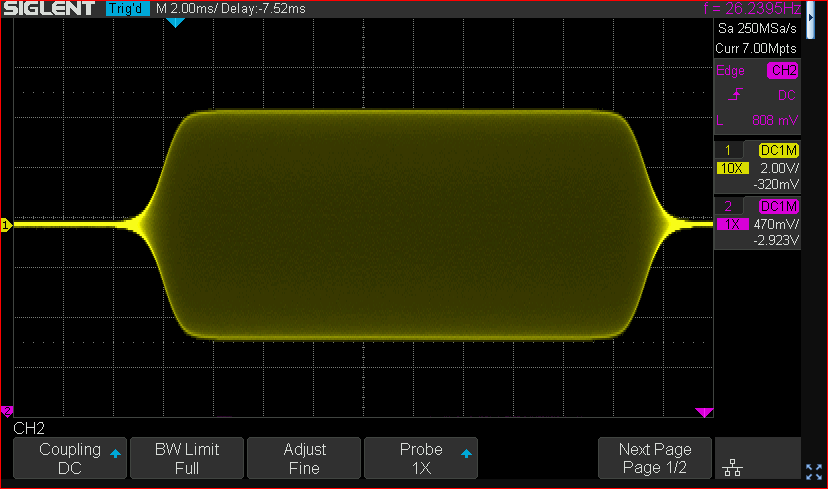Click the SIGLENT logo
The height and width of the screenshot is (489, 828).
click(x=49, y=8)
